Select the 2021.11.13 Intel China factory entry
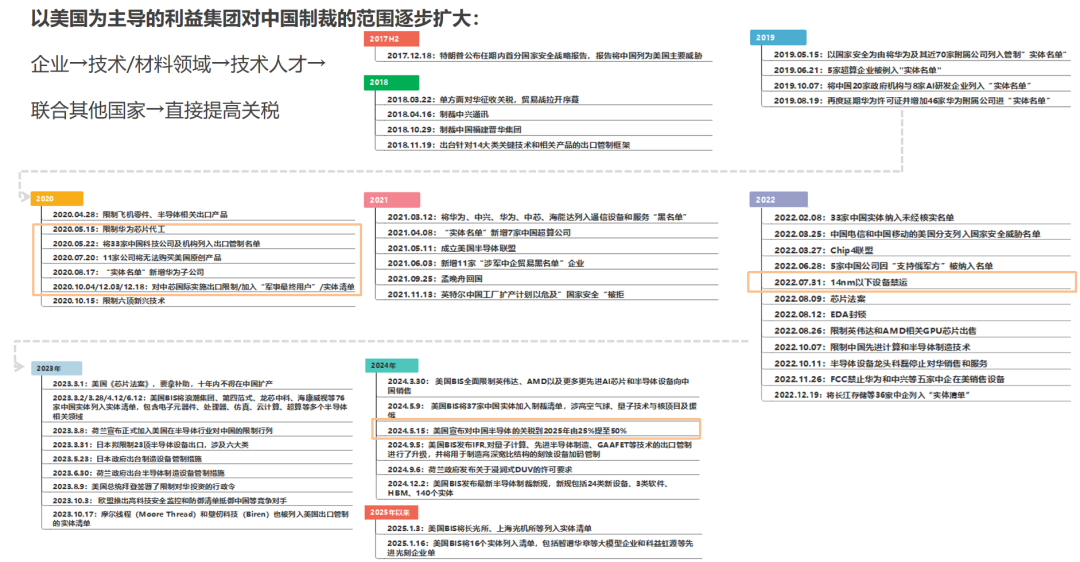Viewport: 1080px width, 562px height. click(506, 295)
